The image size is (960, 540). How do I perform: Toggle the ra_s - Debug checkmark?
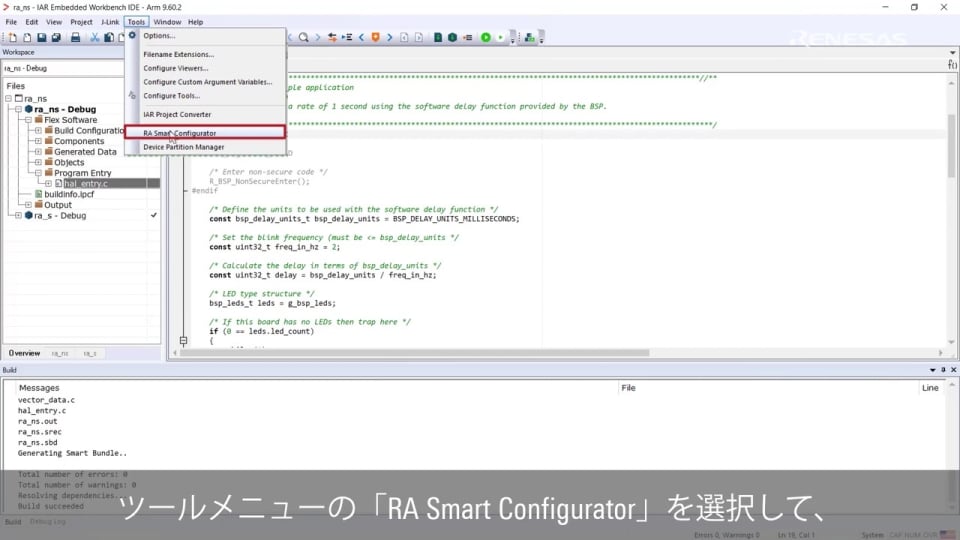pyautogui.click(x=153, y=215)
